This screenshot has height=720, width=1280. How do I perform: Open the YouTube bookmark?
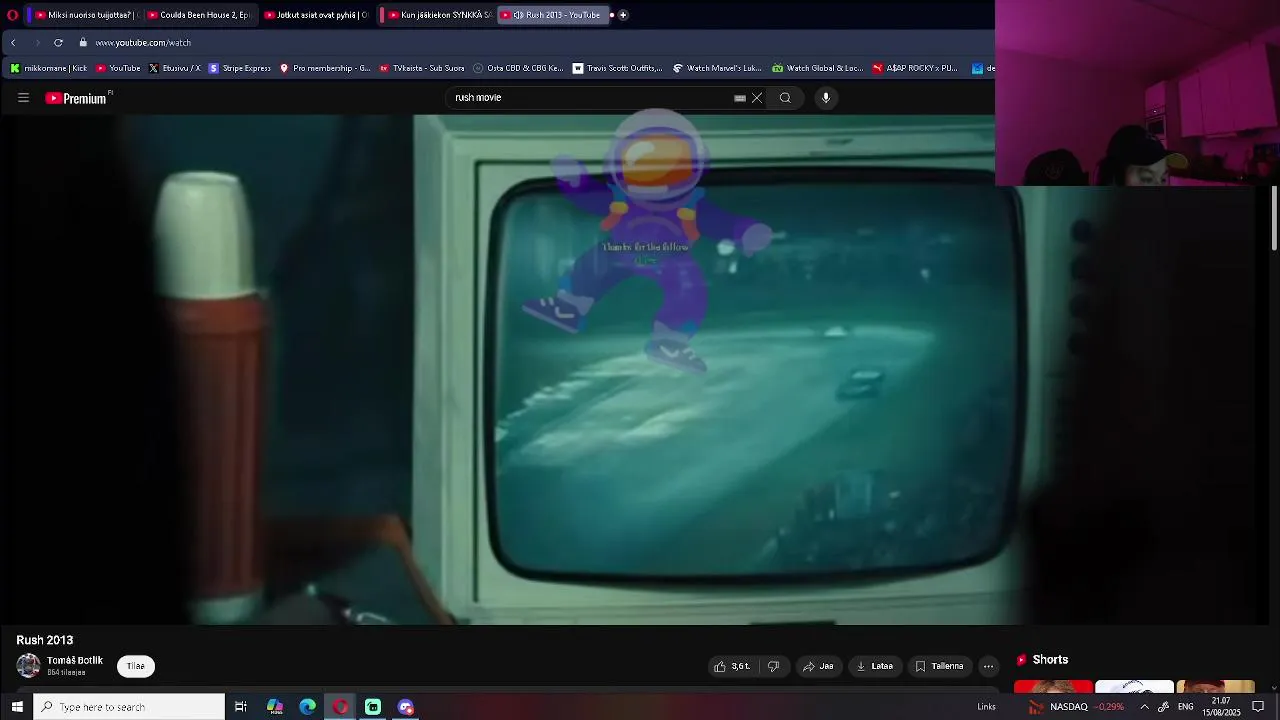pyautogui.click(x=118, y=68)
